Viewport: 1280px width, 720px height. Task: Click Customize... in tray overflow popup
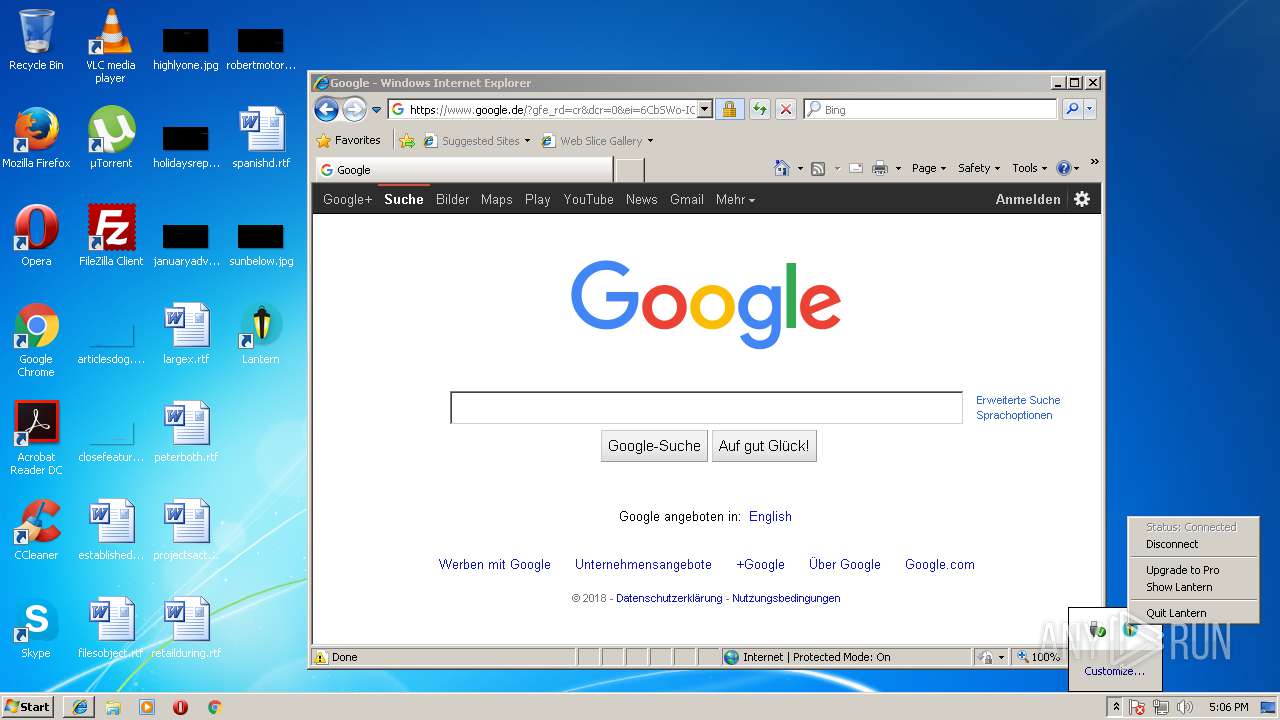click(1114, 671)
